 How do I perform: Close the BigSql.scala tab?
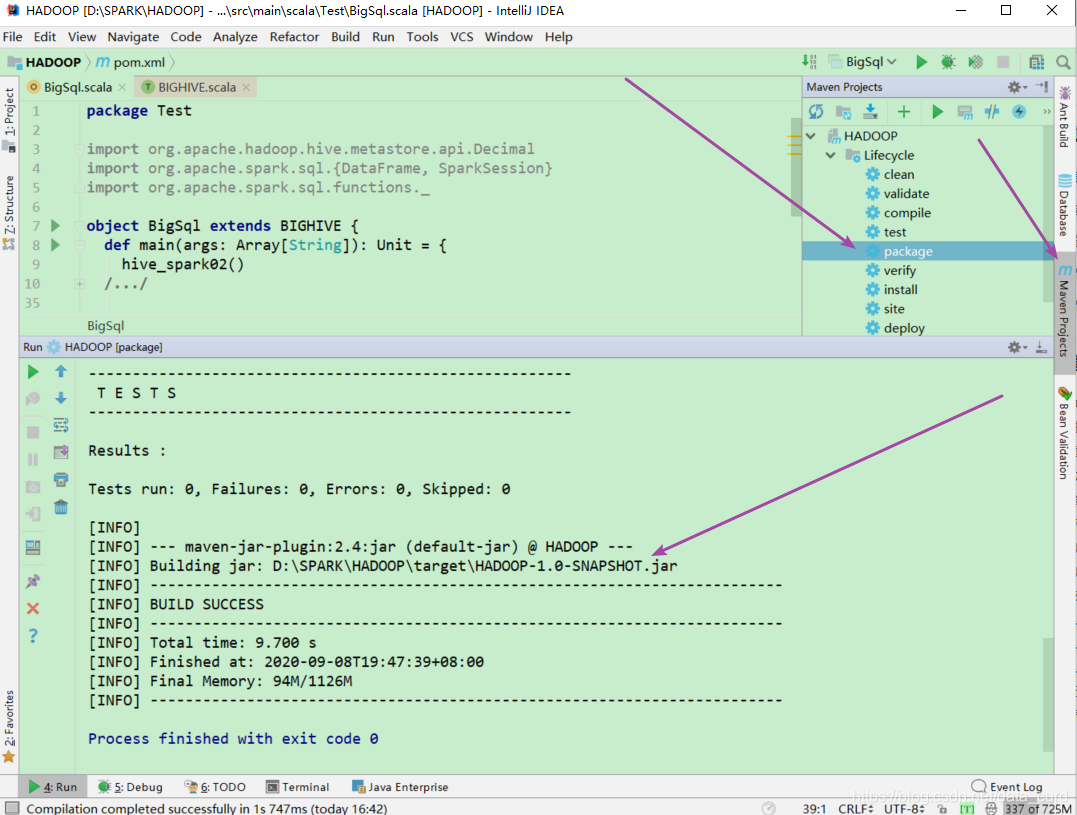click(122, 87)
